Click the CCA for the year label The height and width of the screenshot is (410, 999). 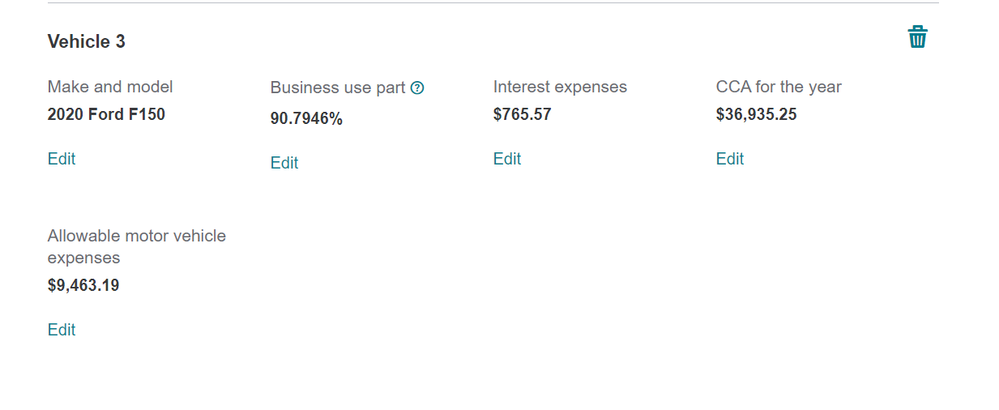779,87
